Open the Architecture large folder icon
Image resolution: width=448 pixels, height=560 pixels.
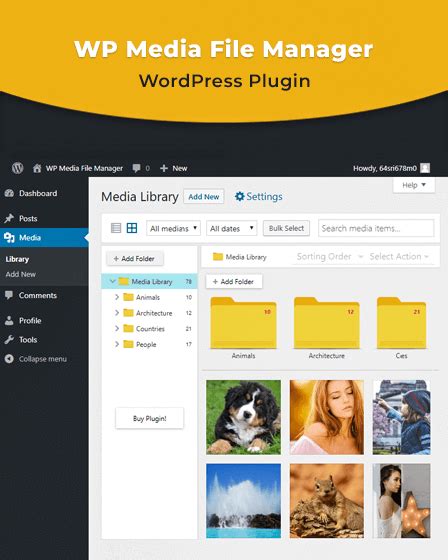click(327, 323)
